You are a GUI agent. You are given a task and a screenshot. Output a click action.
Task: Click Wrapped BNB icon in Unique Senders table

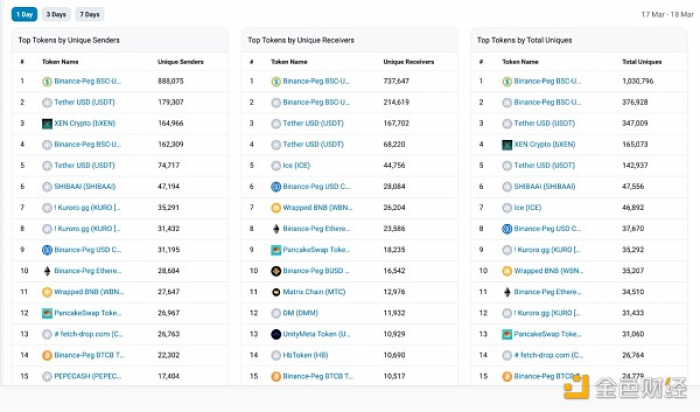[x=47, y=292]
